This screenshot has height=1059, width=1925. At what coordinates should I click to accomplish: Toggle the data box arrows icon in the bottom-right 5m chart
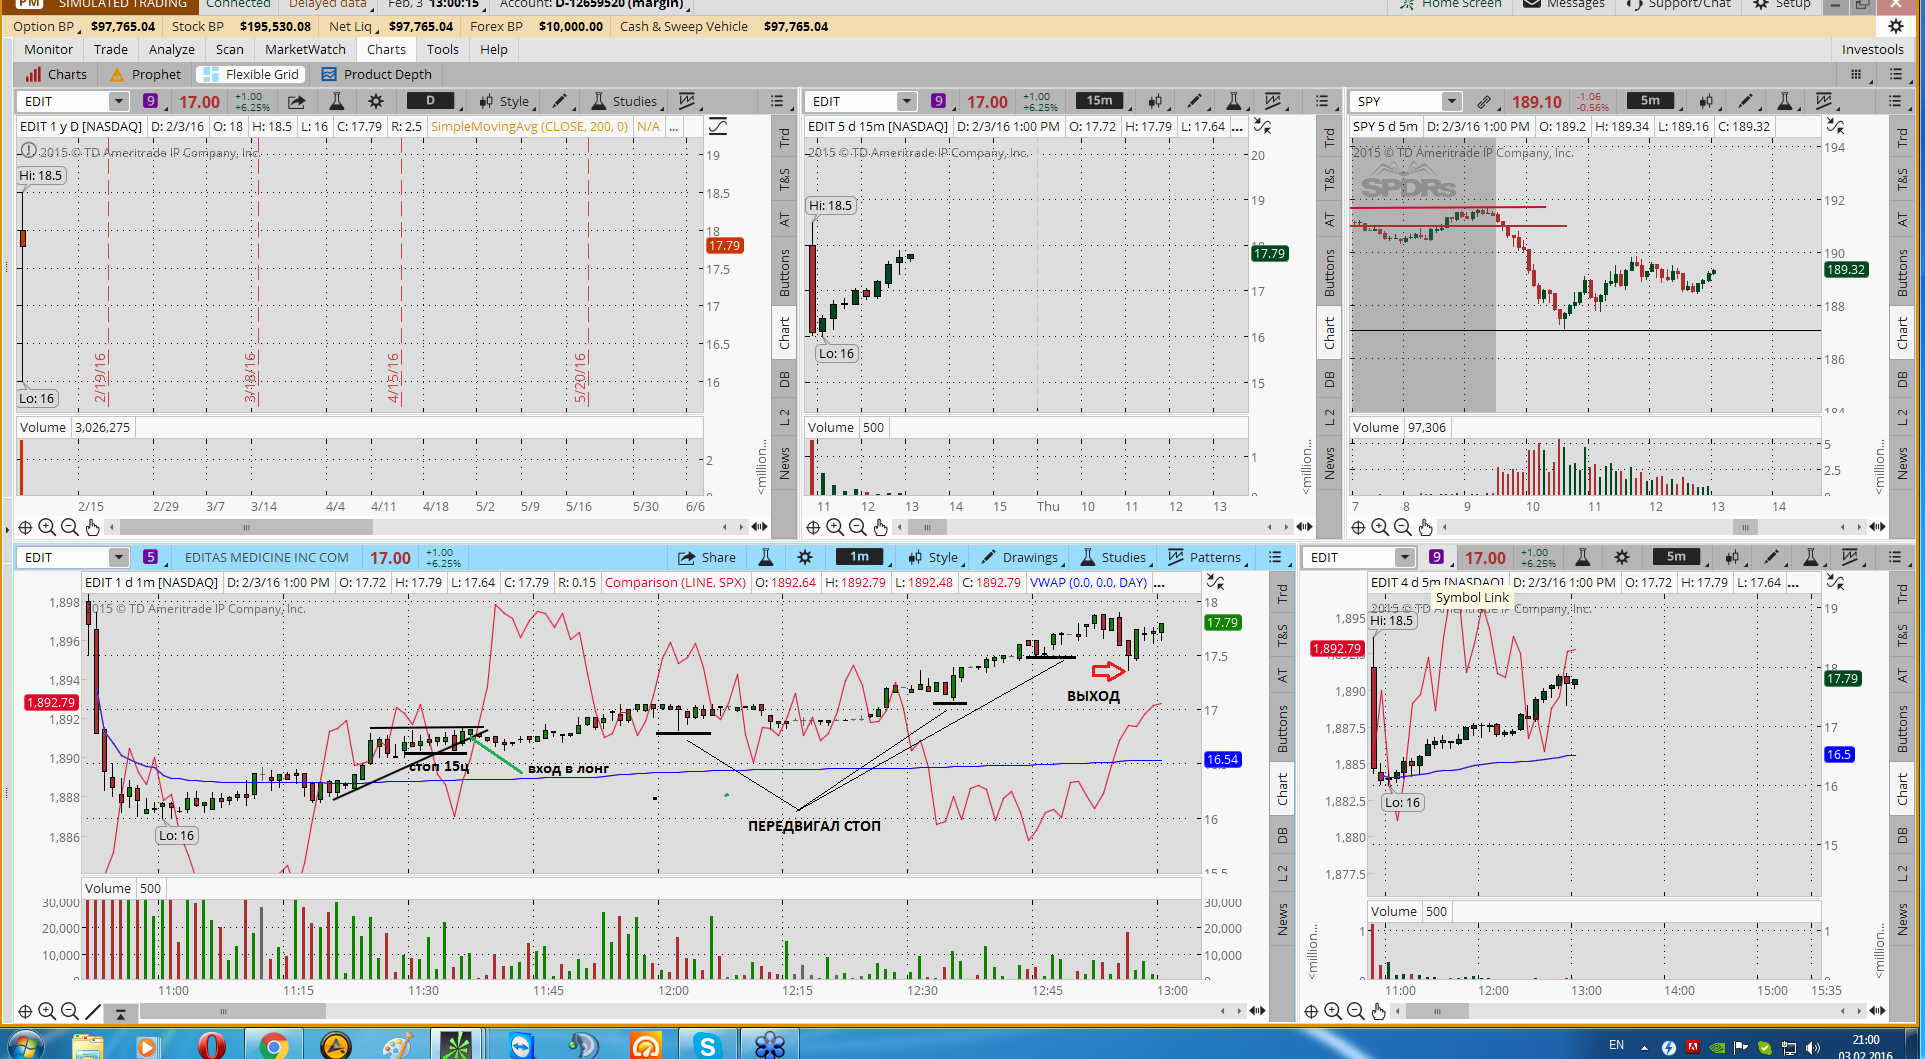click(x=1835, y=582)
